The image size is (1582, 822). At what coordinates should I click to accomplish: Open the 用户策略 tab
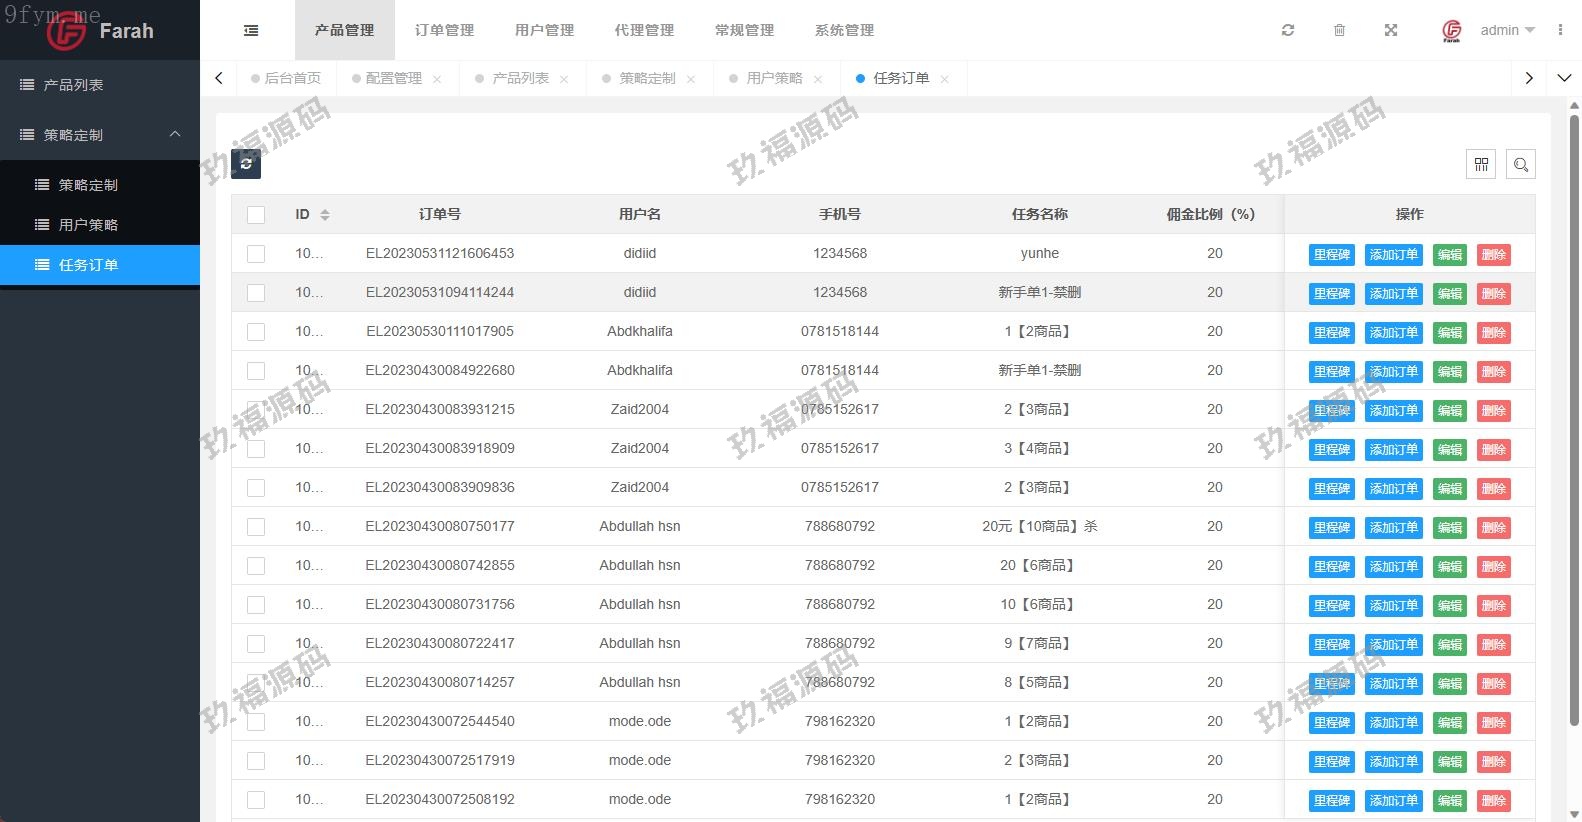(774, 78)
